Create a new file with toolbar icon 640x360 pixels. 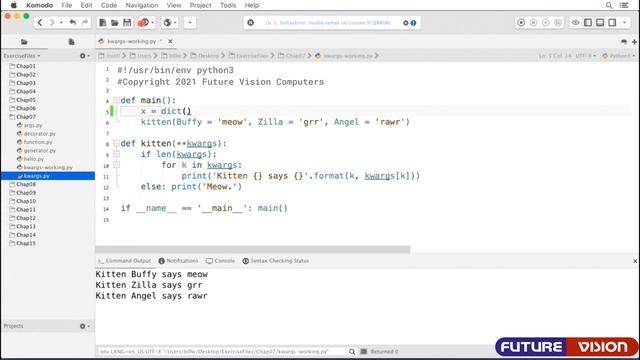(x=102, y=22)
